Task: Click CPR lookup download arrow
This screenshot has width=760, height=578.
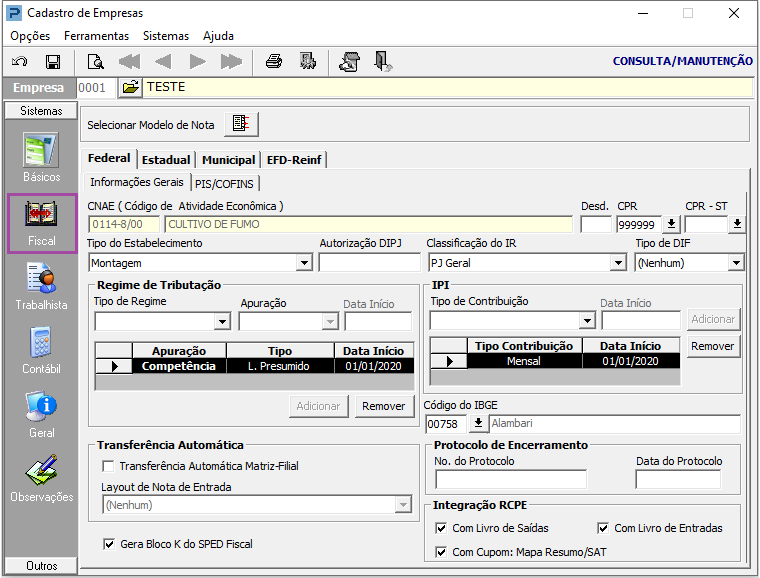Action: 671,224
